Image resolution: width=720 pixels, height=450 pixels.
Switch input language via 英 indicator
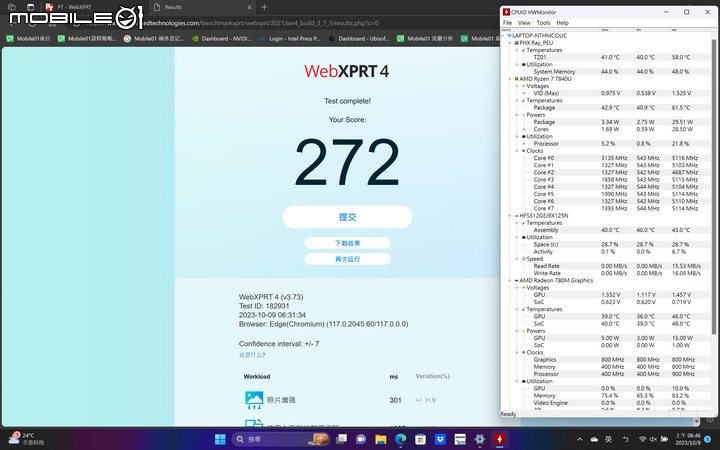click(608, 439)
